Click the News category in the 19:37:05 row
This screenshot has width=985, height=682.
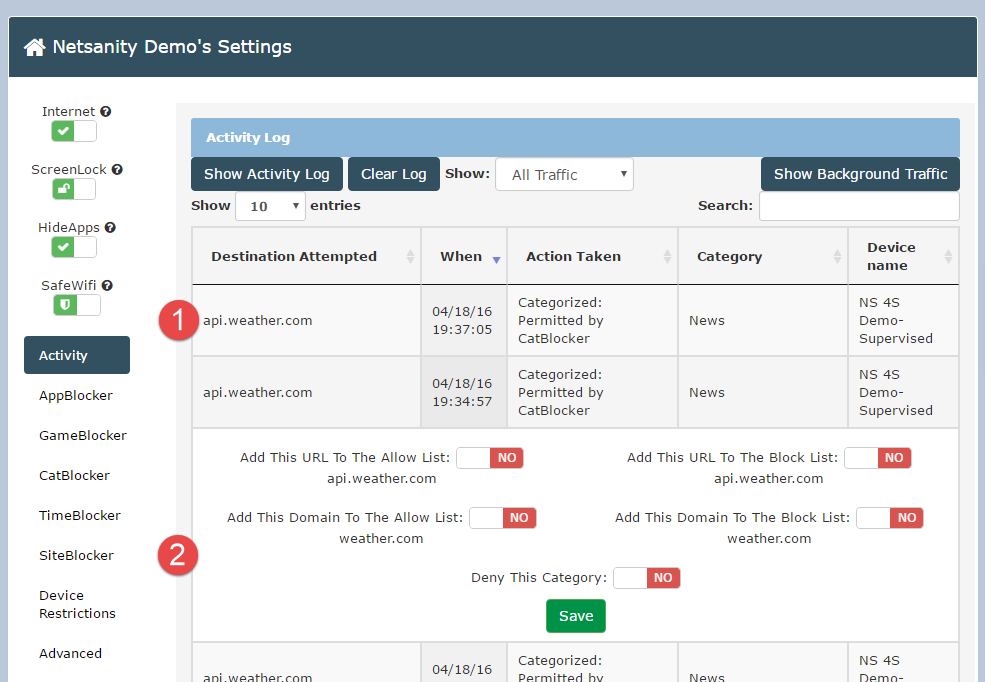pos(707,320)
